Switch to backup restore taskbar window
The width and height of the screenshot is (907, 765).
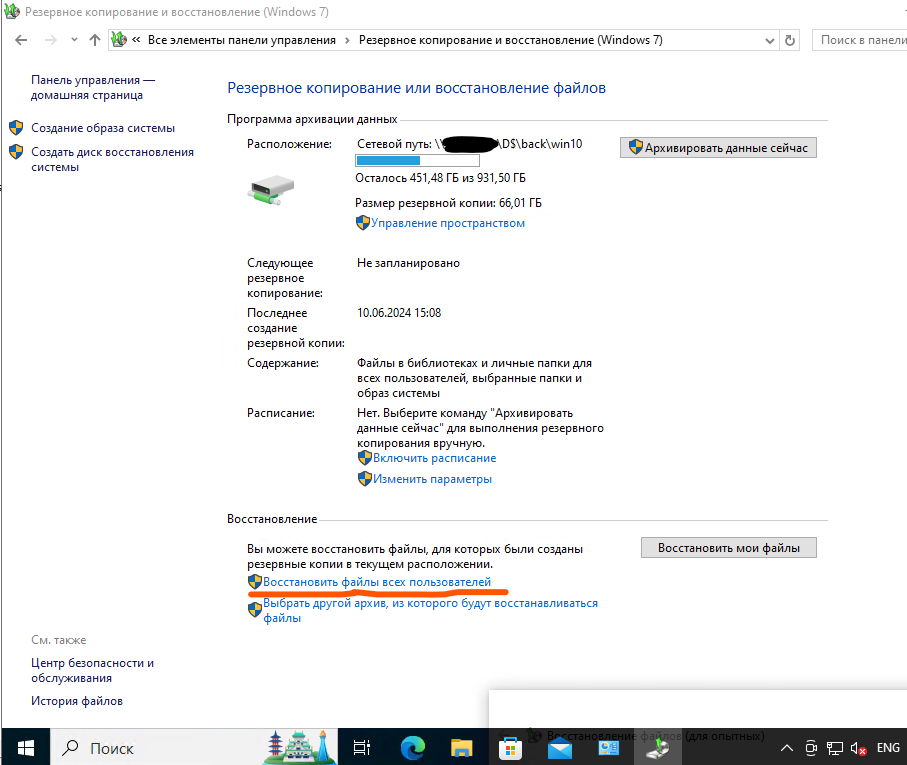658,748
